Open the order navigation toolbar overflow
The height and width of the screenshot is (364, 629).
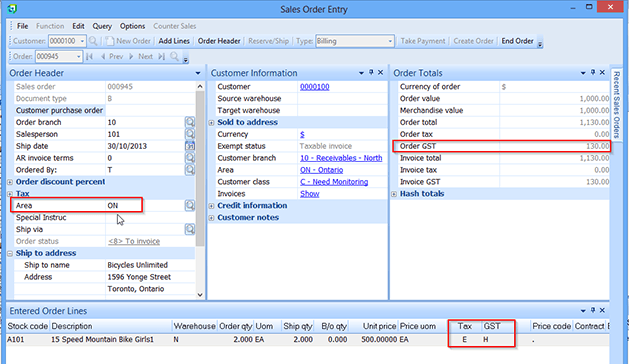185,60
